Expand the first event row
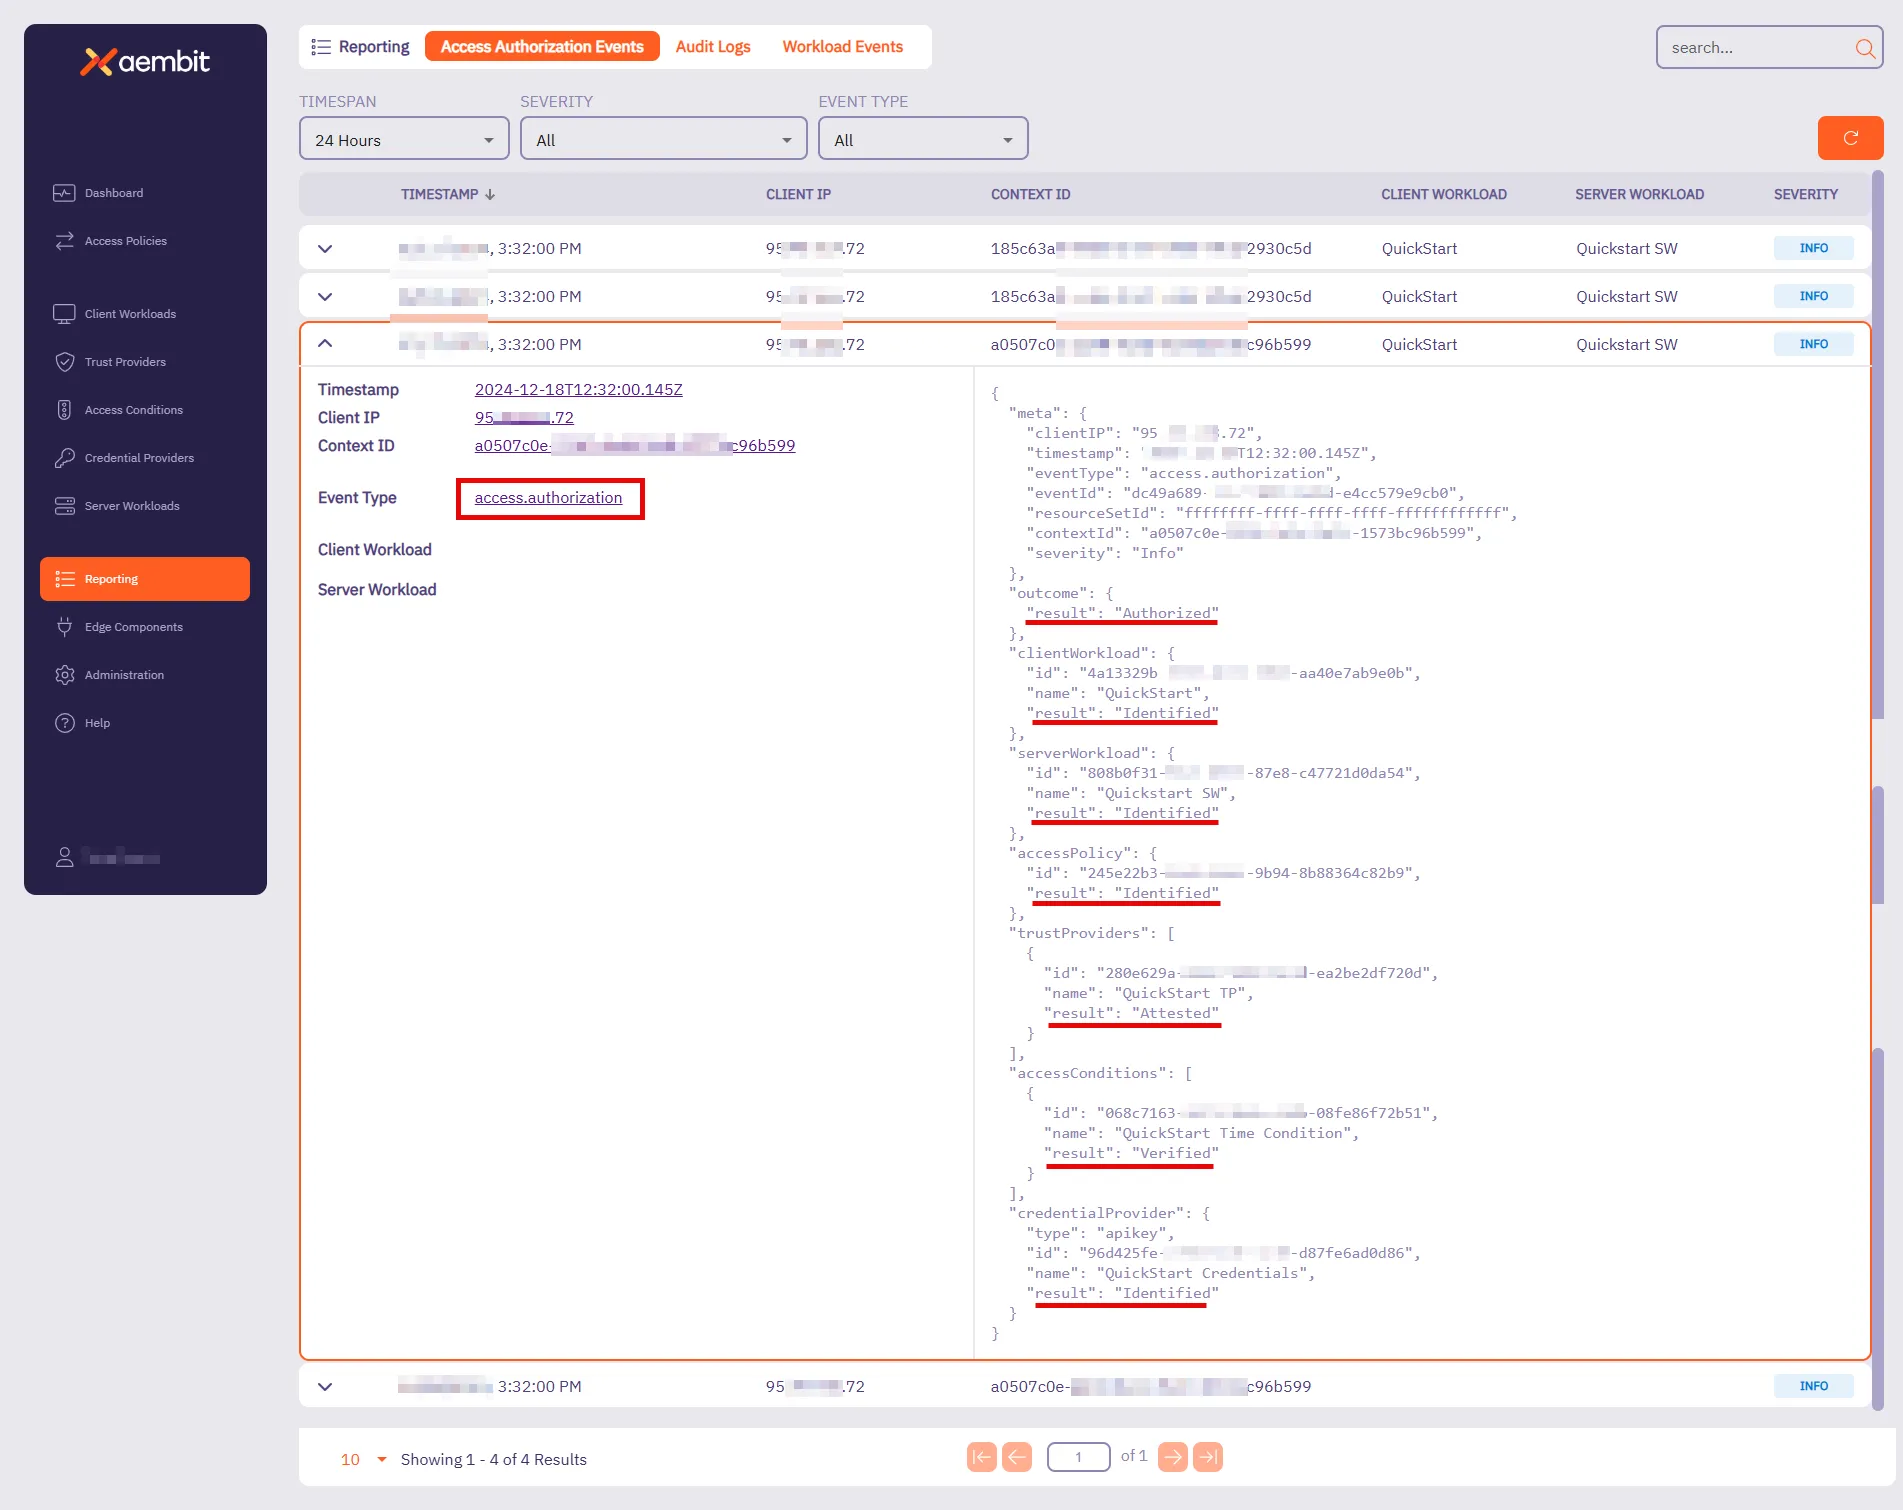1903x1510 pixels. [x=325, y=249]
